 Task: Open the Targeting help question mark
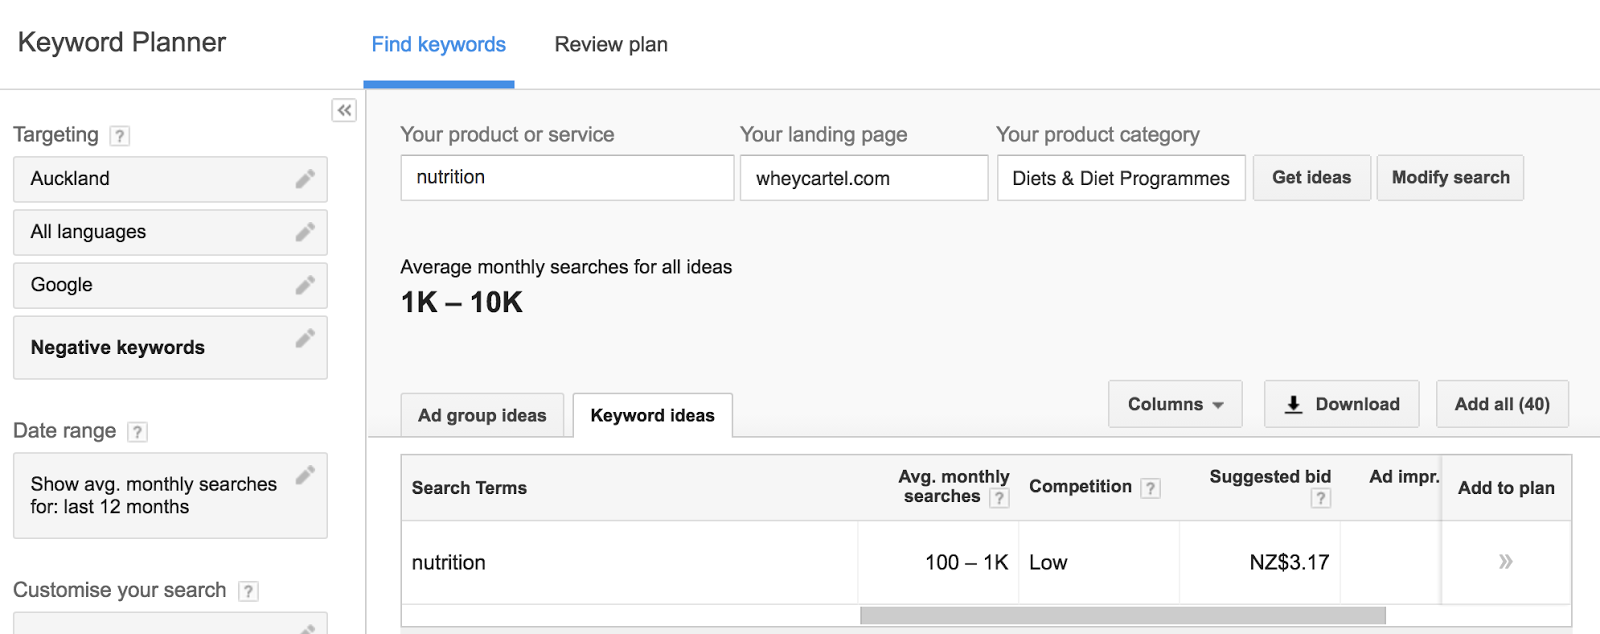pyautogui.click(x=120, y=136)
